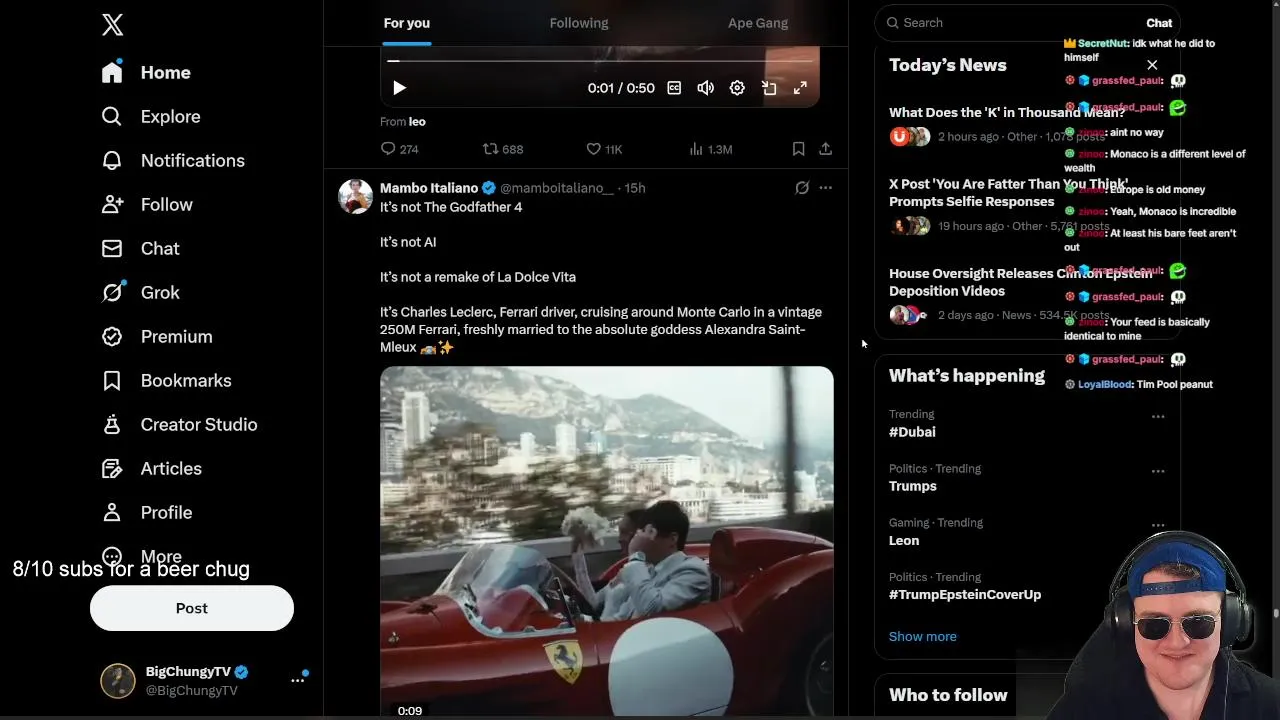Enter fullscreen on top video
Viewport: 1280px width, 720px height.
click(800, 88)
